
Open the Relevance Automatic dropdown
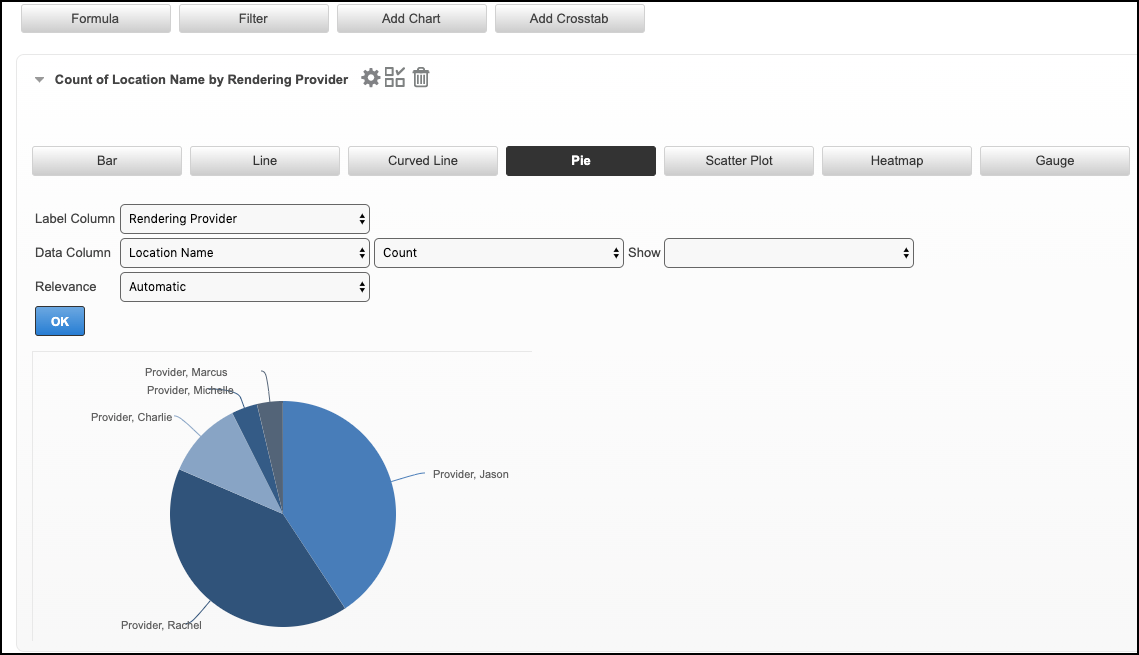244,287
